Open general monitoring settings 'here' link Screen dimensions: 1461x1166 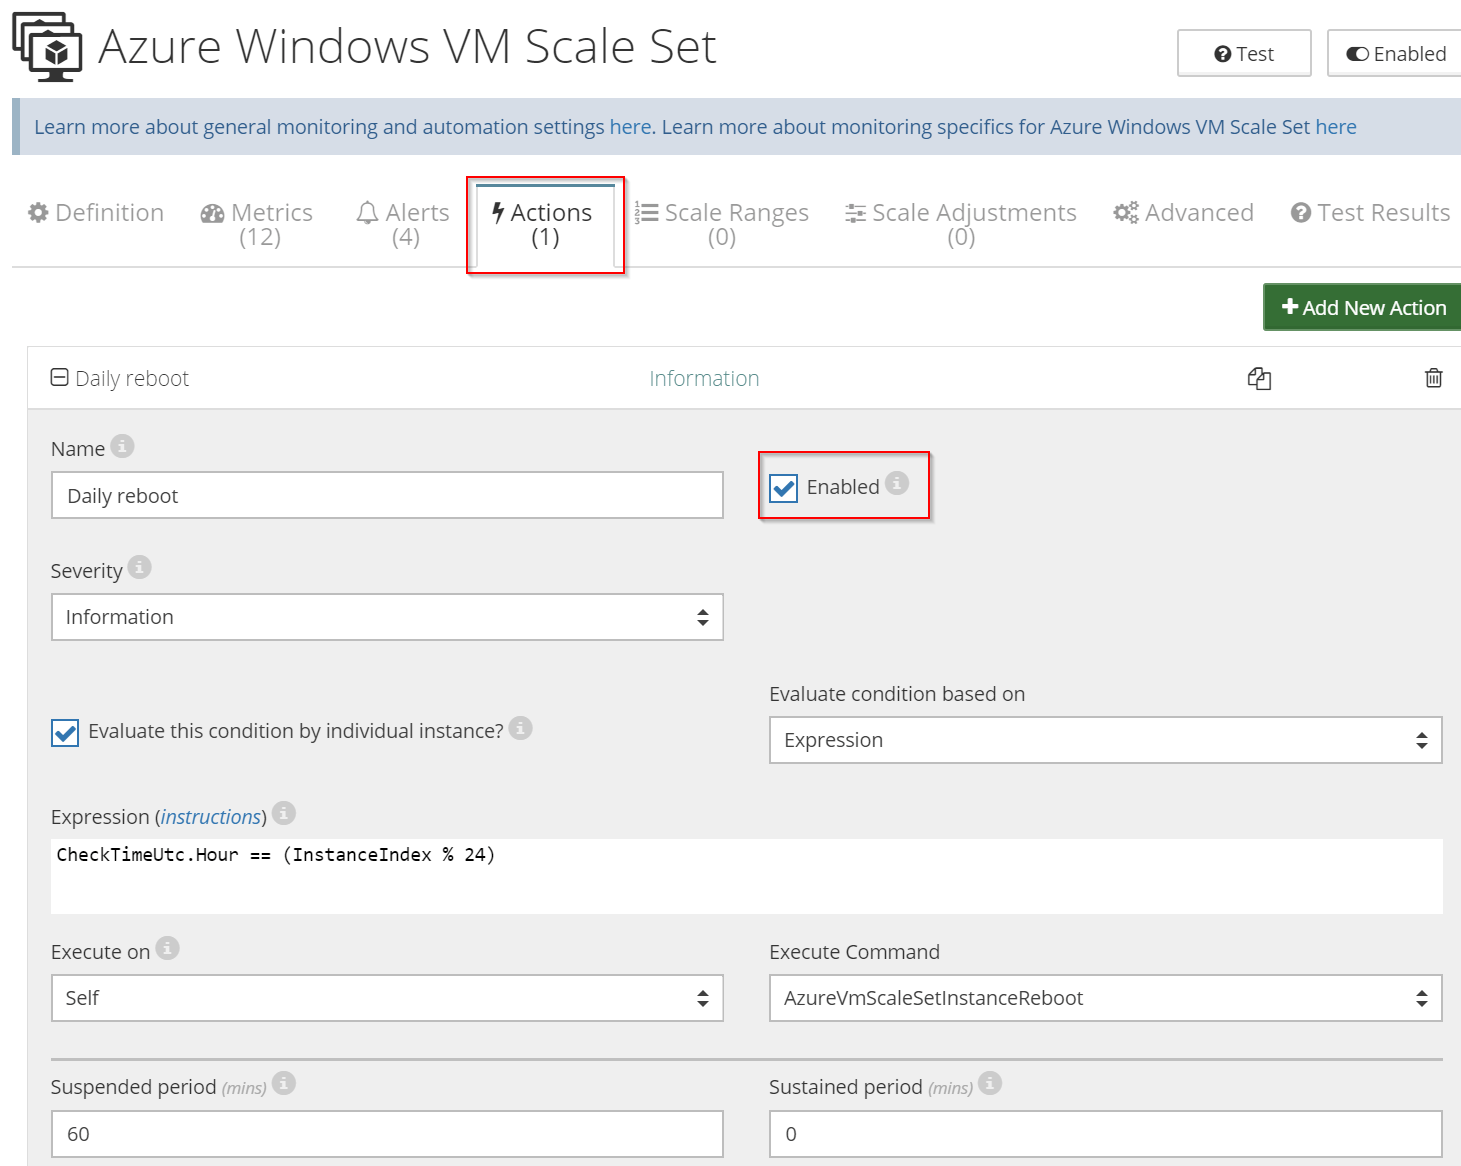pyautogui.click(x=631, y=127)
